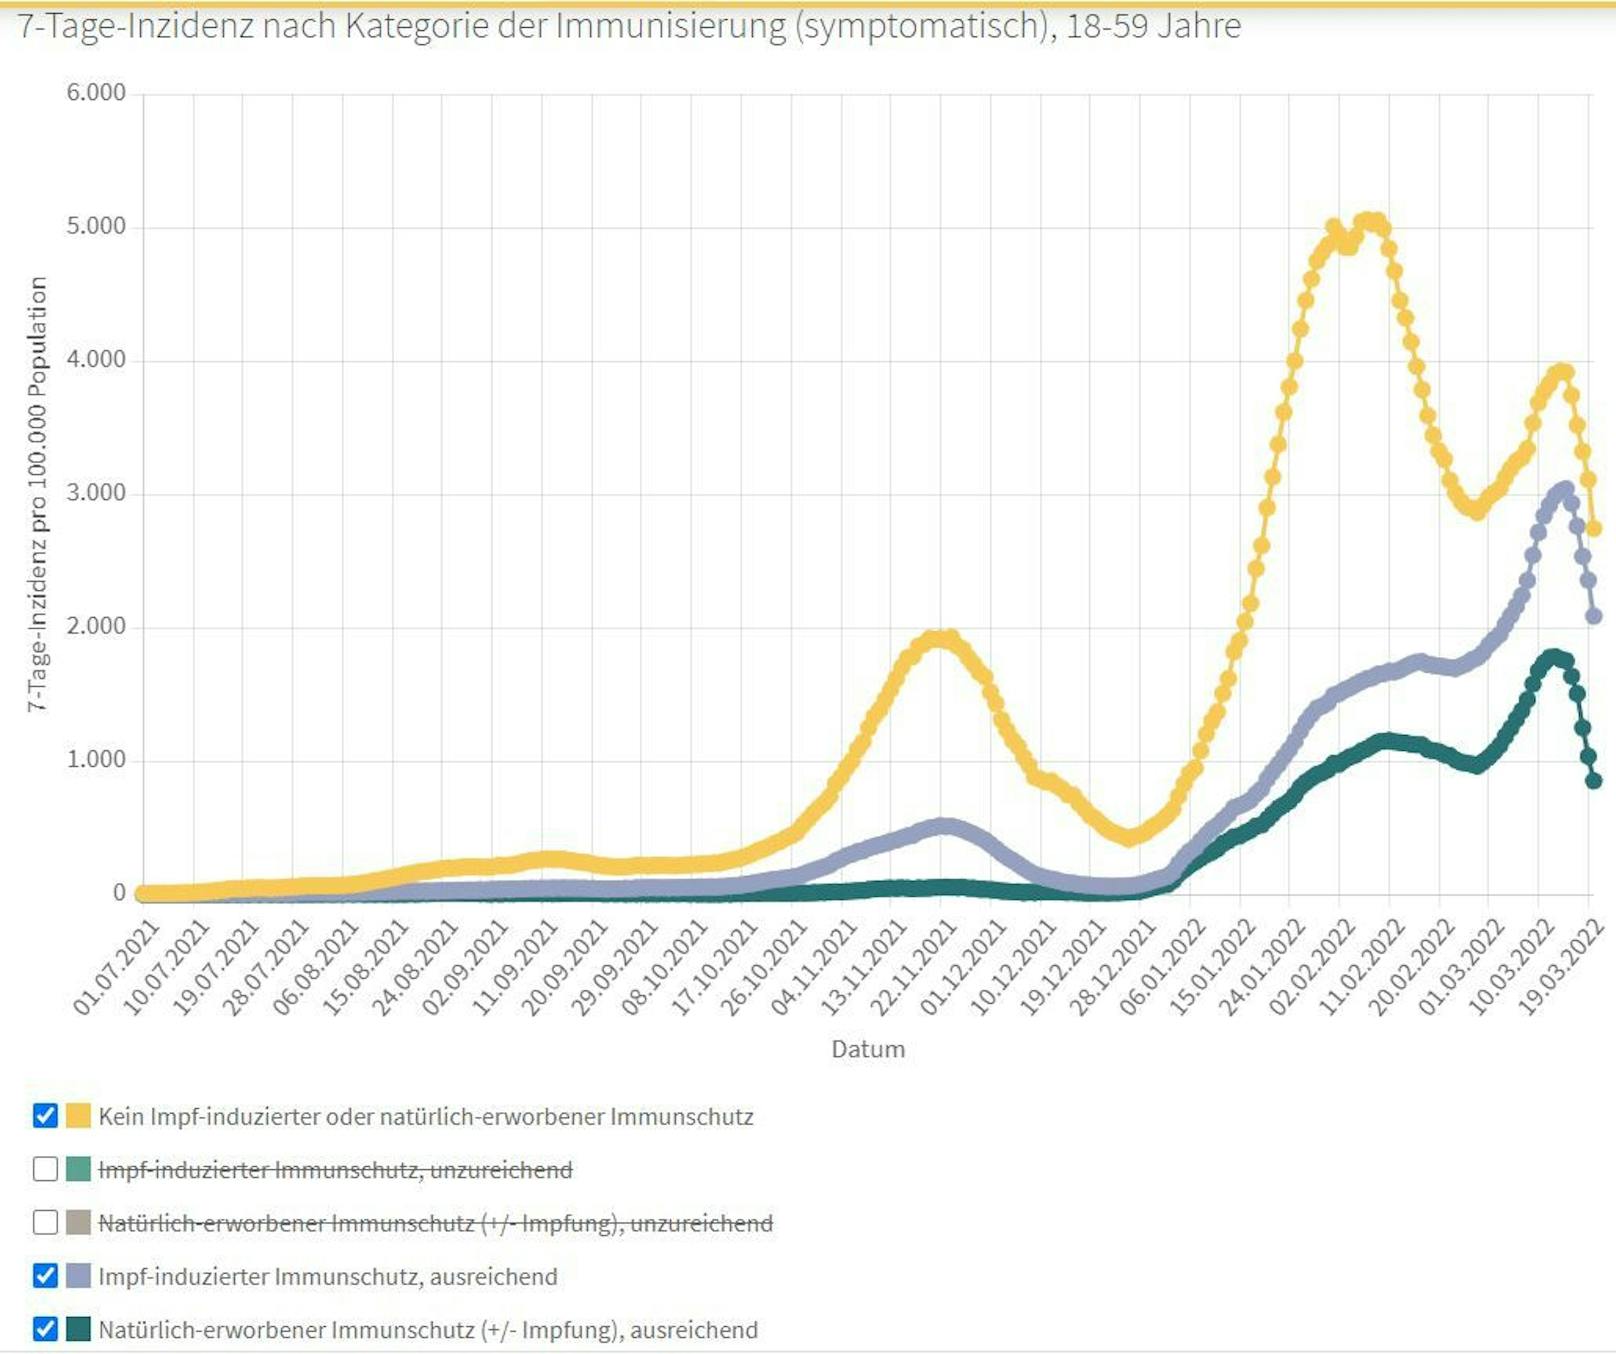This screenshot has width=1616, height=1354.
Task: Click legend label 'Impf-induzierter Immunschutz, ausreichend'
Action: pyautogui.click(x=328, y=1277)
